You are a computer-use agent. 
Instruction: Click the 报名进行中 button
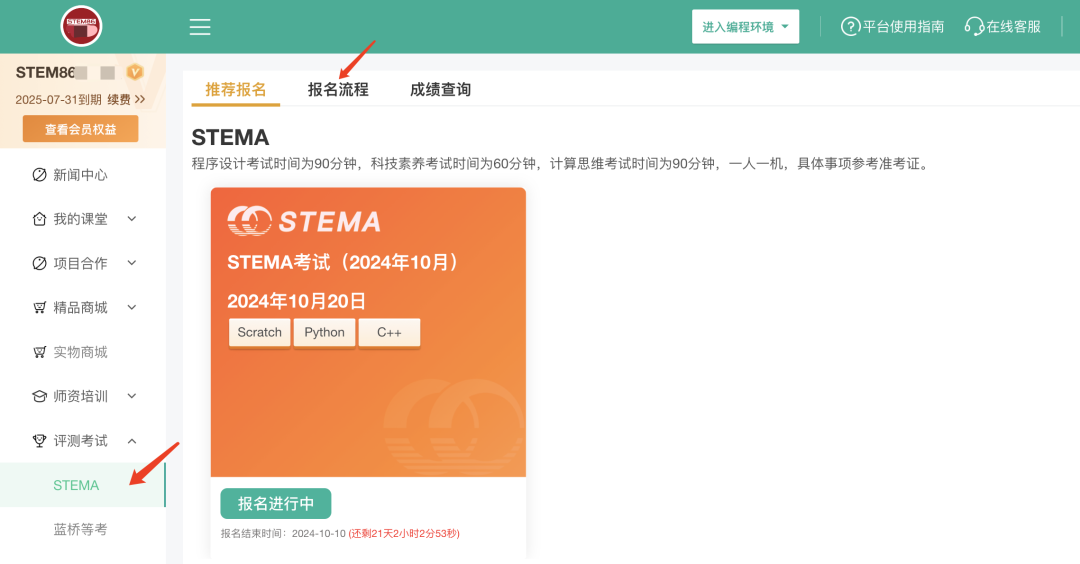click(276, 503)
